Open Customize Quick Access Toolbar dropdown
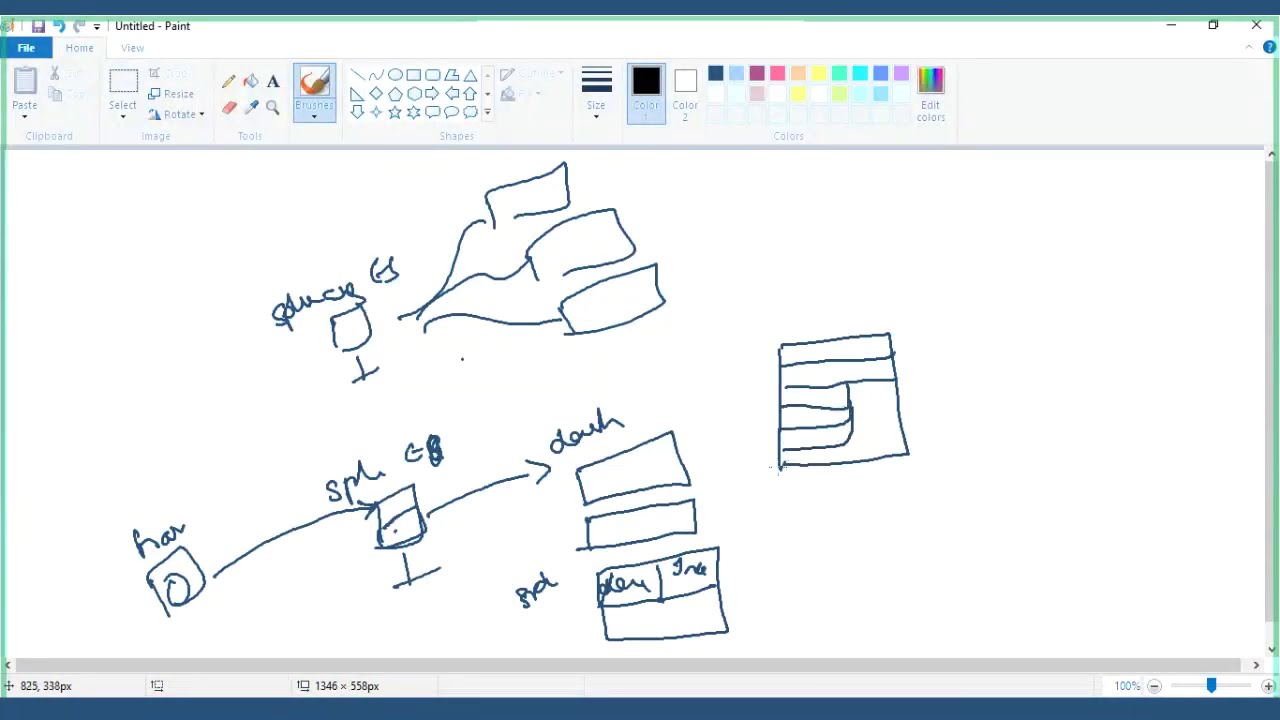1280x720 pixels. click(97, 26)
